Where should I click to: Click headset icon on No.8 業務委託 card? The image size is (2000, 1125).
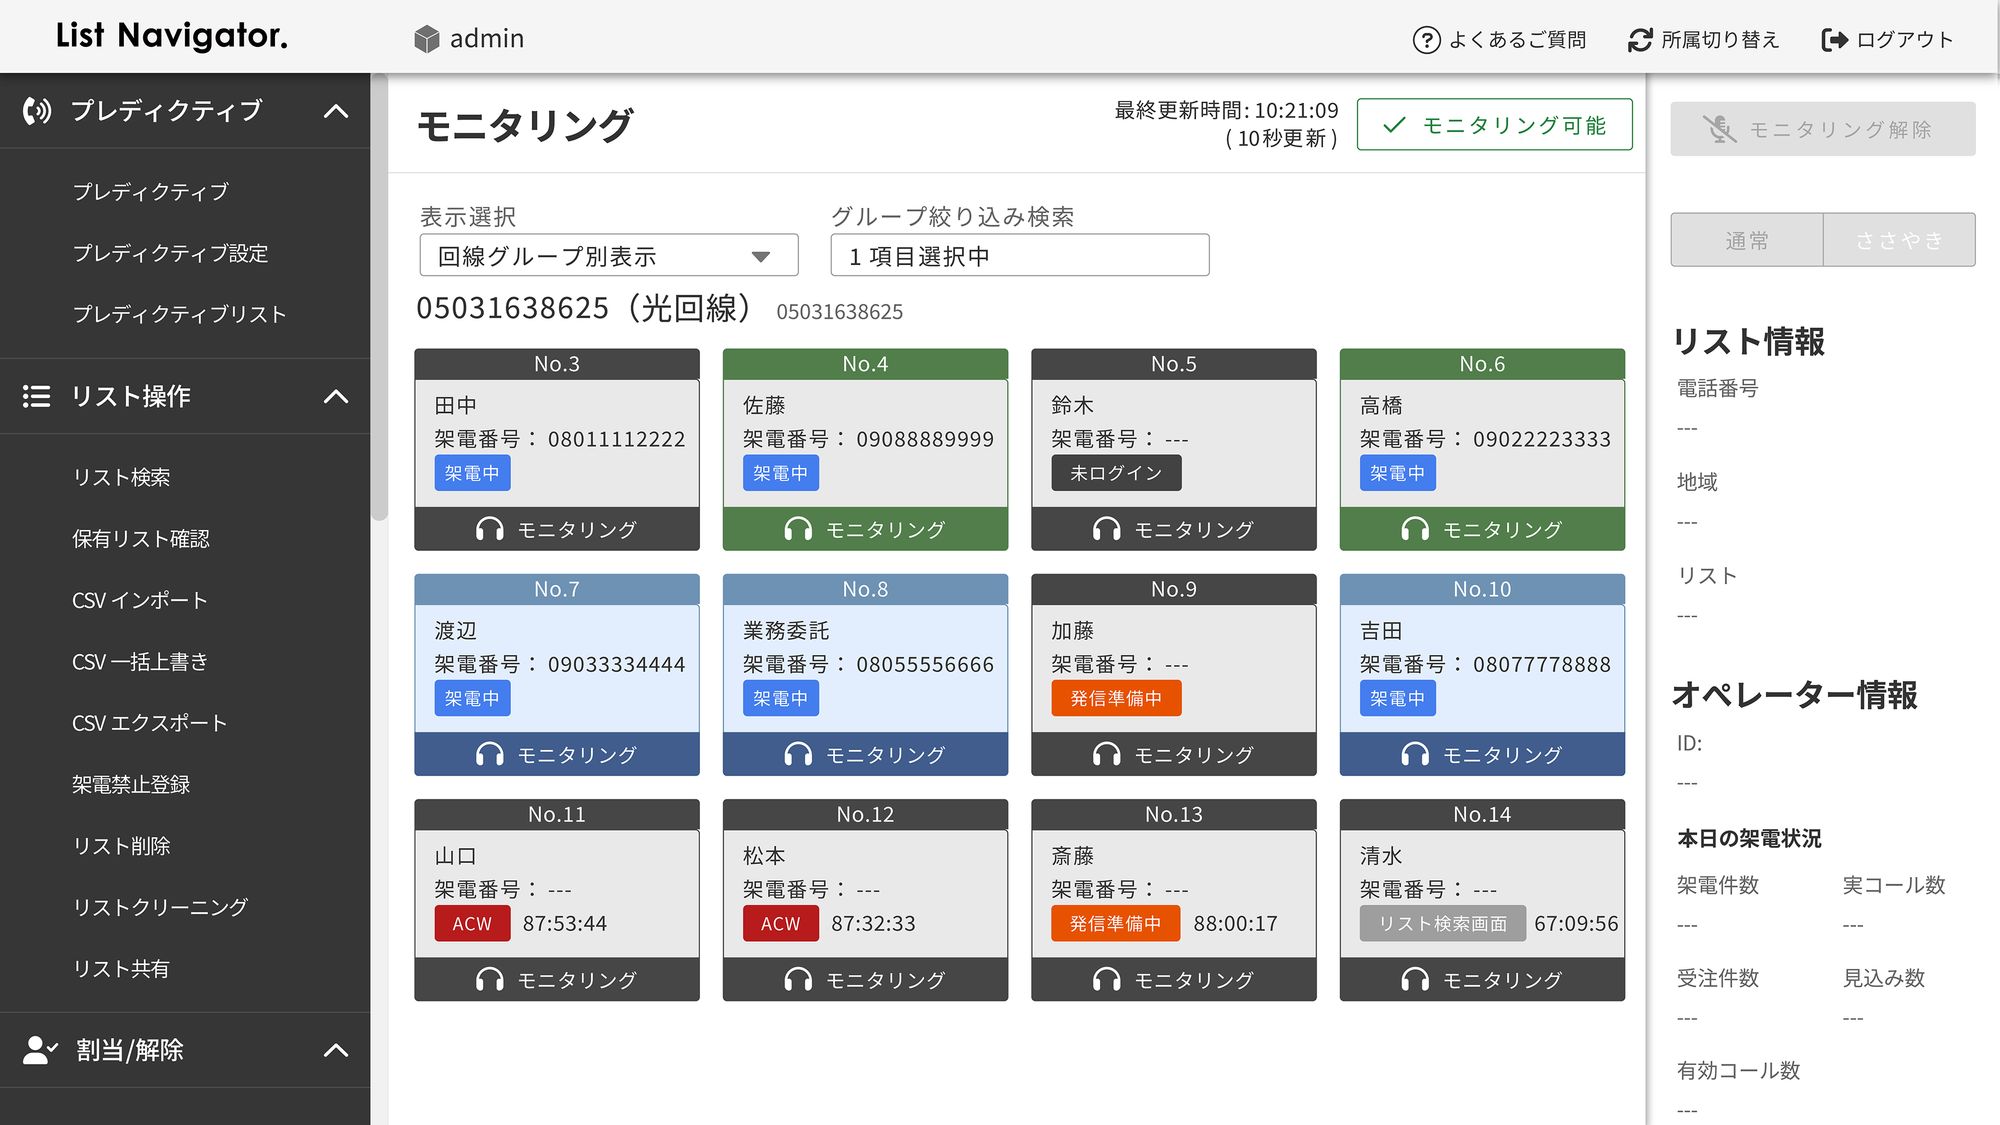tap(798, 754)
